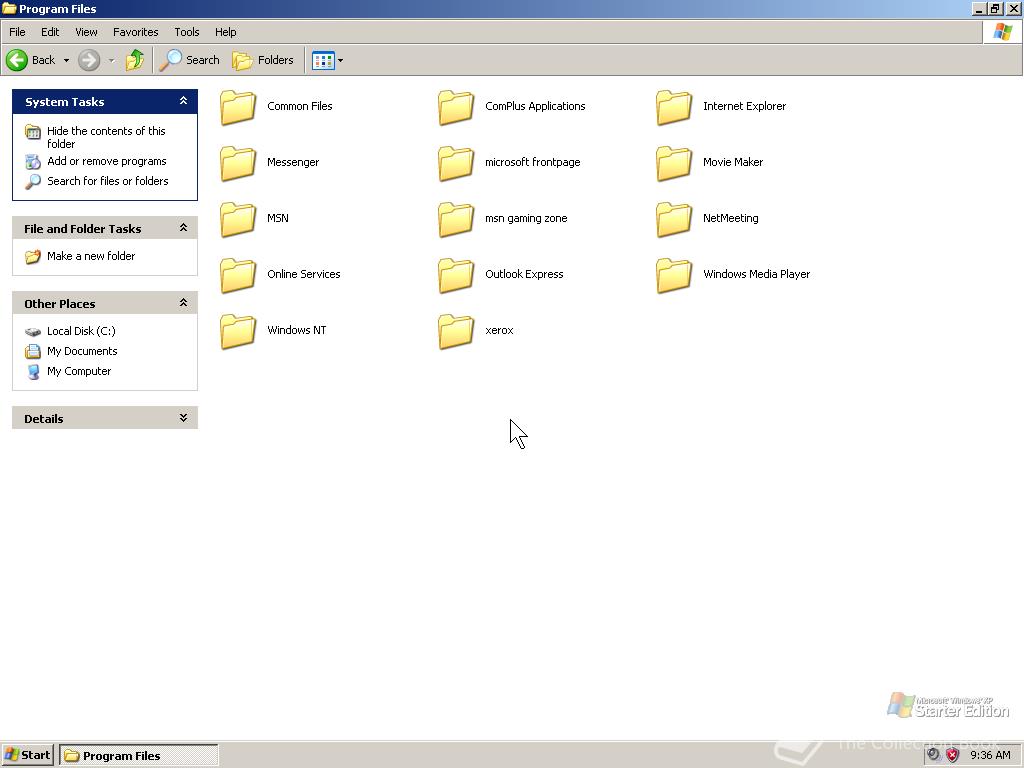The height and width of the screenshot is (768, 1024).
Task: Click Hide the contents of this folder
Action: coord(106,137)
